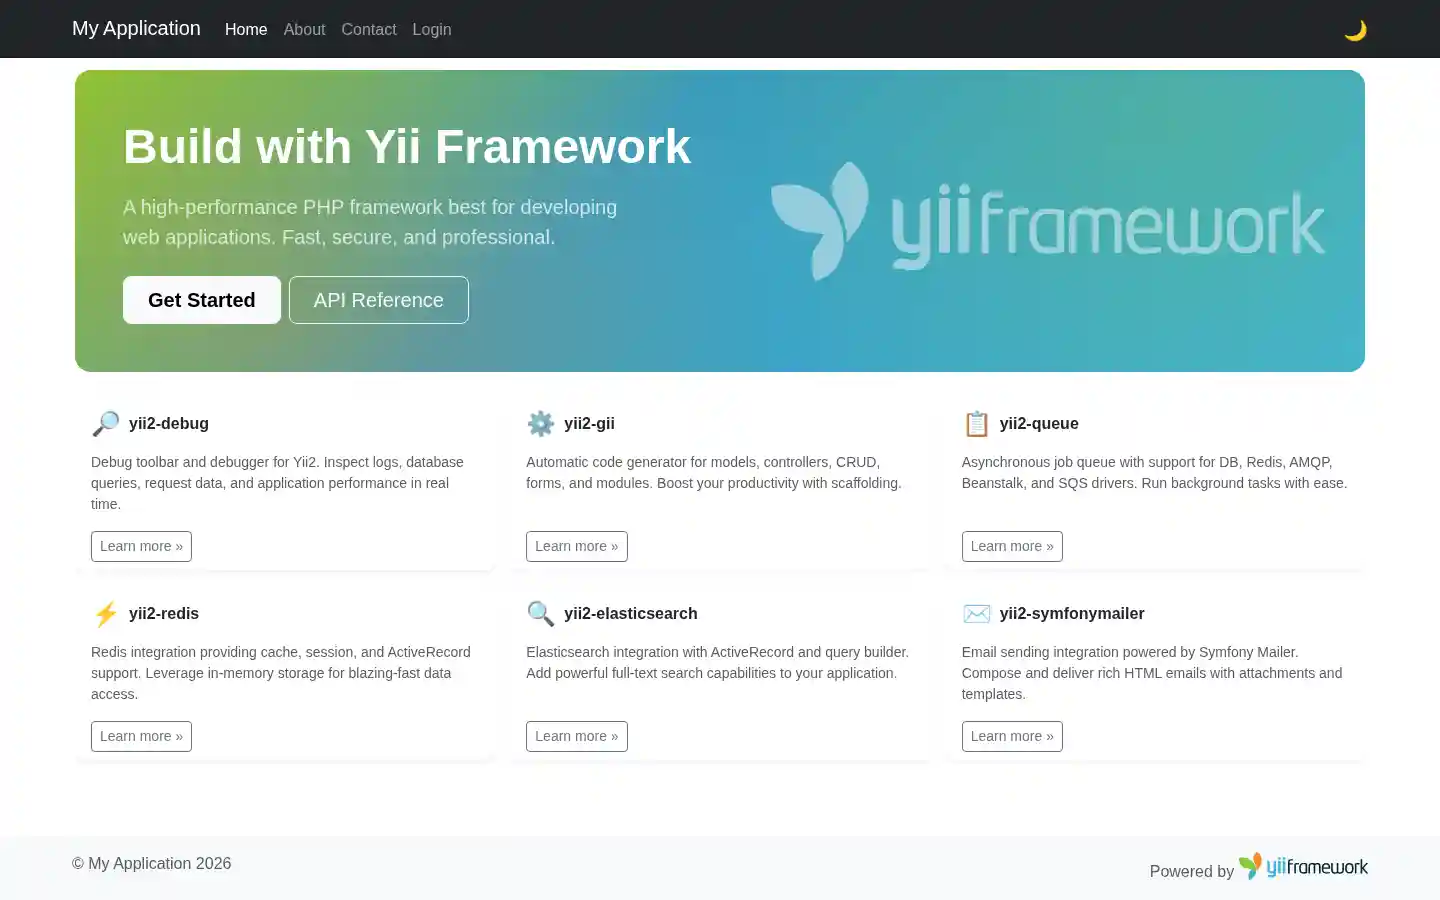Click the Build with Yii Framework heading
The image size is (1440, 900).
pyautogui.click(x=407, y=147)
